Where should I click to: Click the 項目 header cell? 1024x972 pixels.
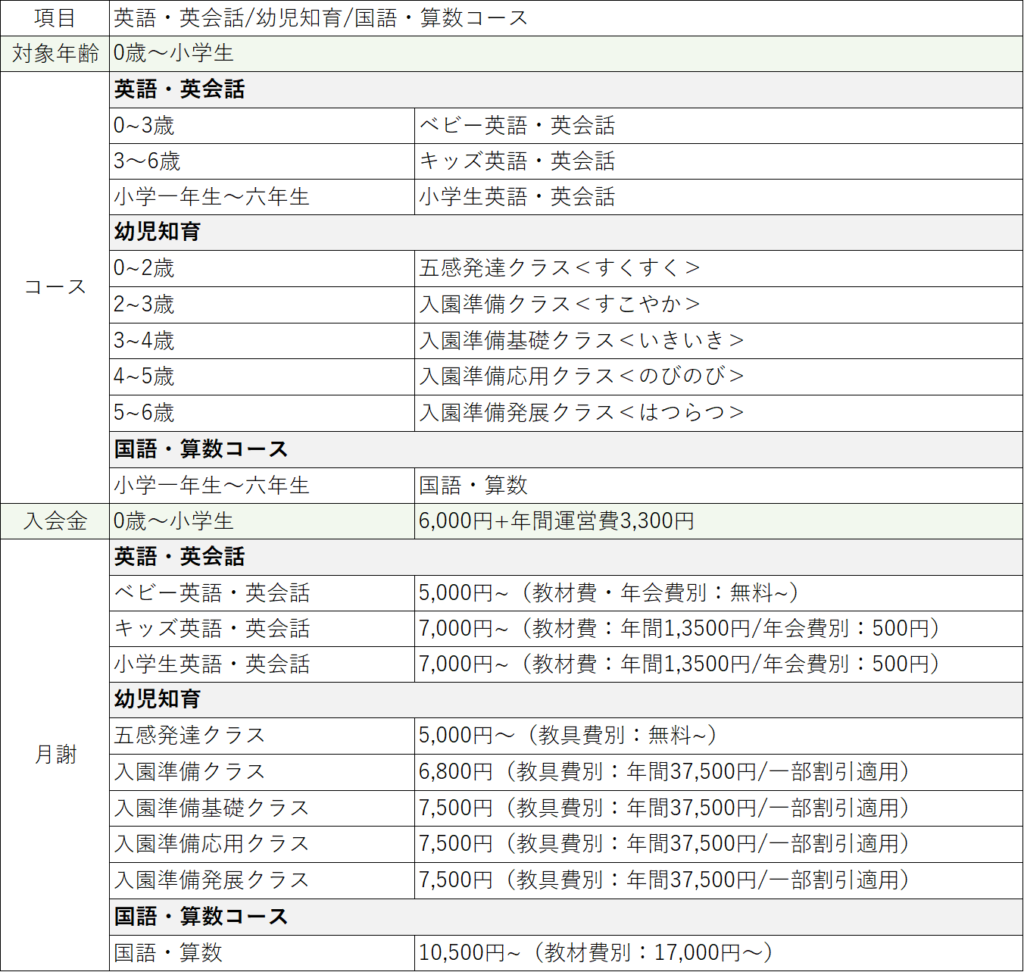pyautogui.click(x=55, y=17)
